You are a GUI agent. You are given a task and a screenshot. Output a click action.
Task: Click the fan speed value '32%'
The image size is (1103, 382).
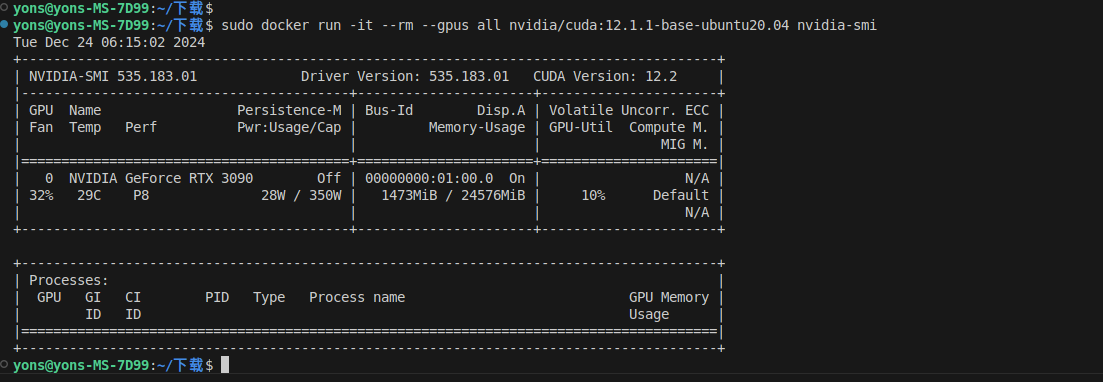[42, 195]
